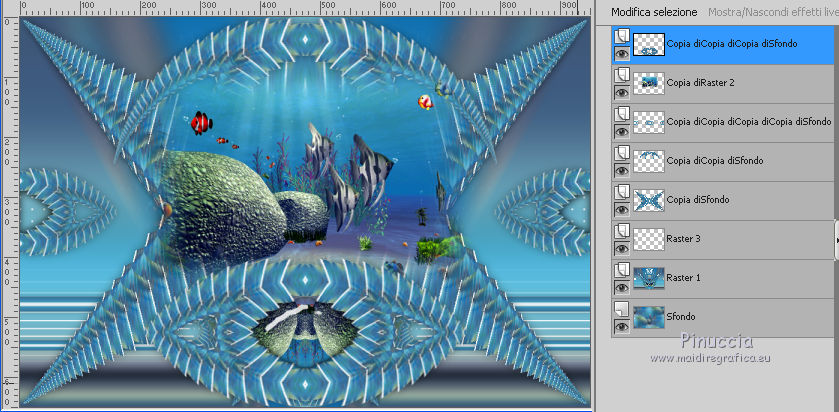Select the layer name "Copia diSfondo"
Viewport: 839px width, 412px height.
tap(698, 200)
